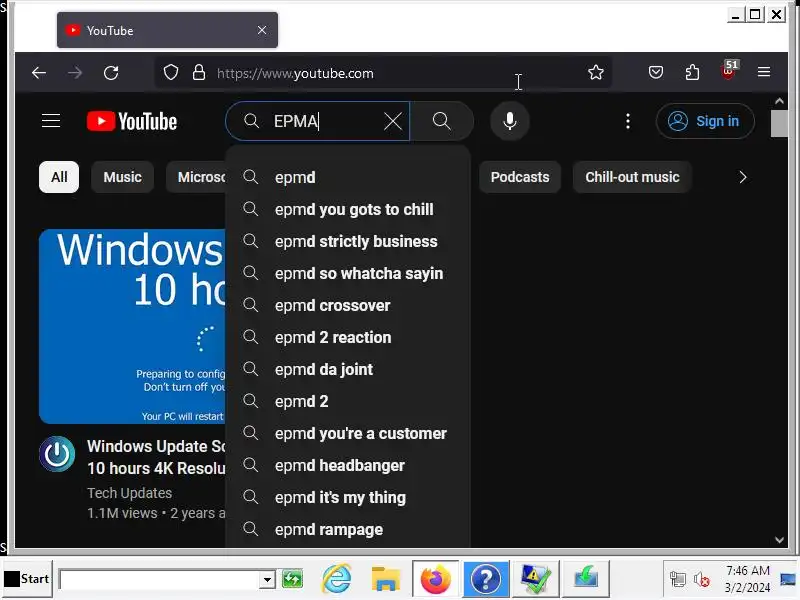Click the network tray icon
Screen dimensions: 800x600
678,580
